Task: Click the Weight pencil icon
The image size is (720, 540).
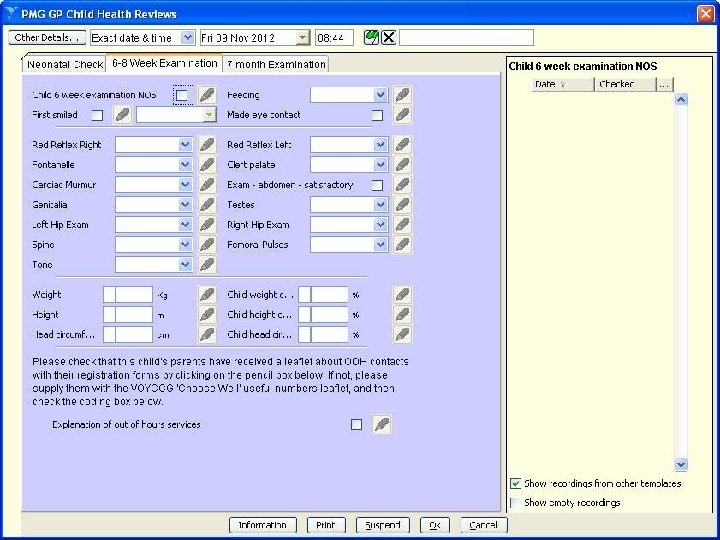Action: pyautogui.click(x=207, y=295)
